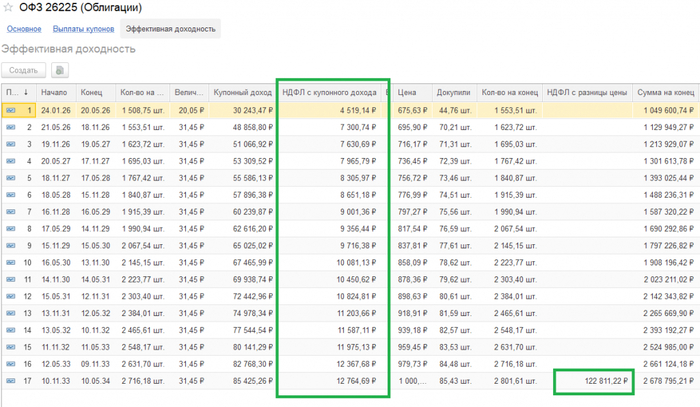Click the Цена column header
Viewport: 700px width, 407px height.
pos(407,92)
